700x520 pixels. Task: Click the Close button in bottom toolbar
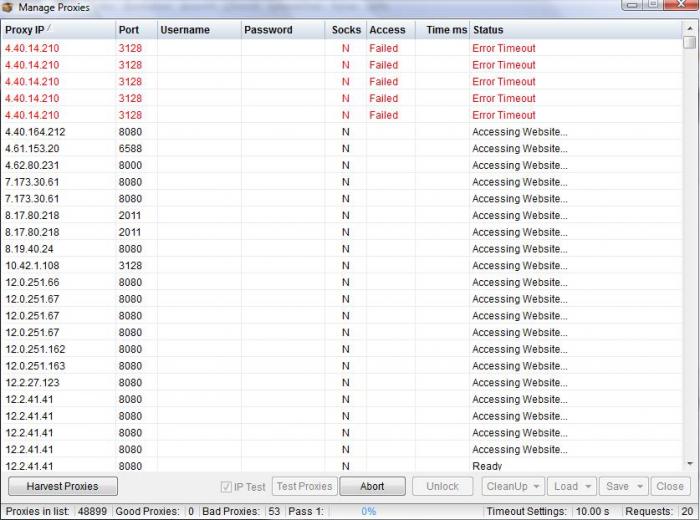click(670, 487)
